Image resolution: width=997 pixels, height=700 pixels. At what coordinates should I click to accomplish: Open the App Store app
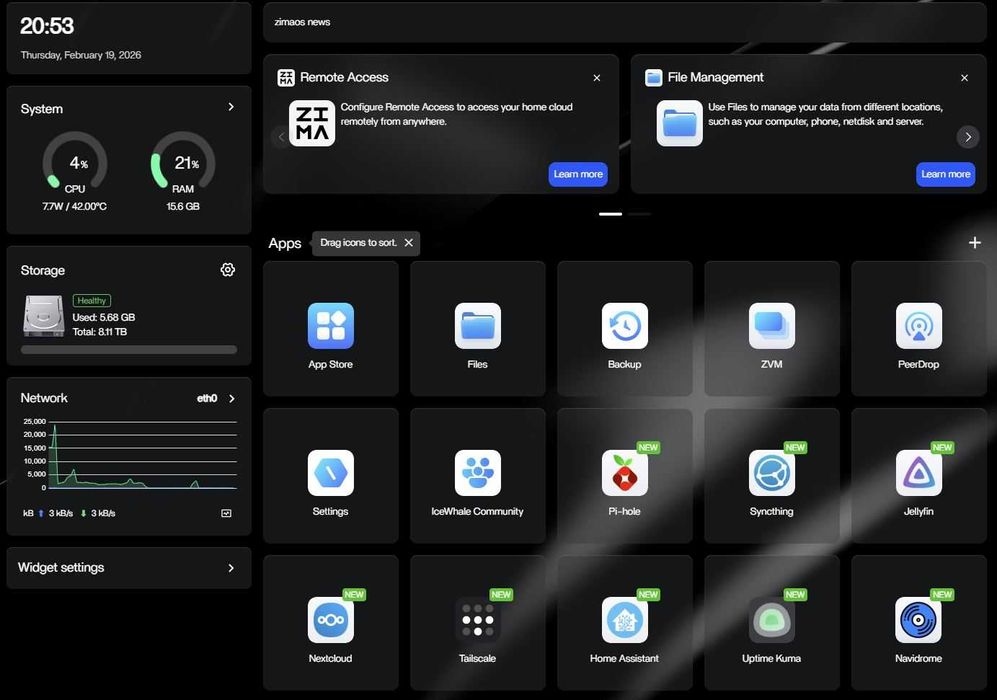pyautogui.click(x=331, y=326)
